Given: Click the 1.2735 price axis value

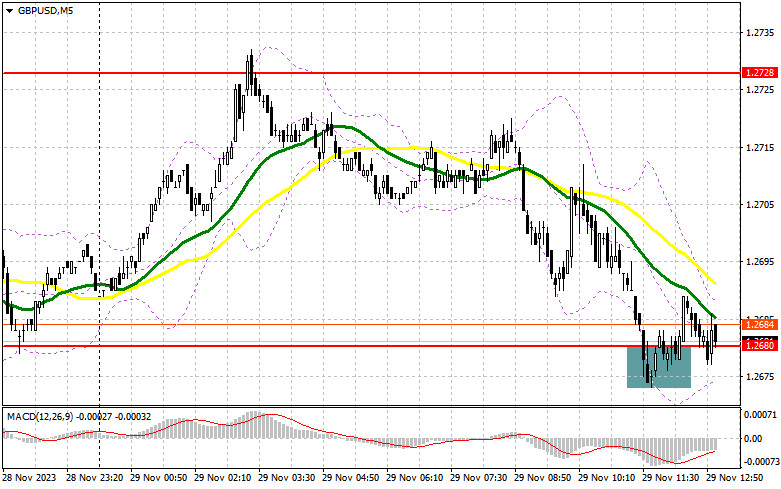Looking at the screenshot, I should click(x=760, y=33).
